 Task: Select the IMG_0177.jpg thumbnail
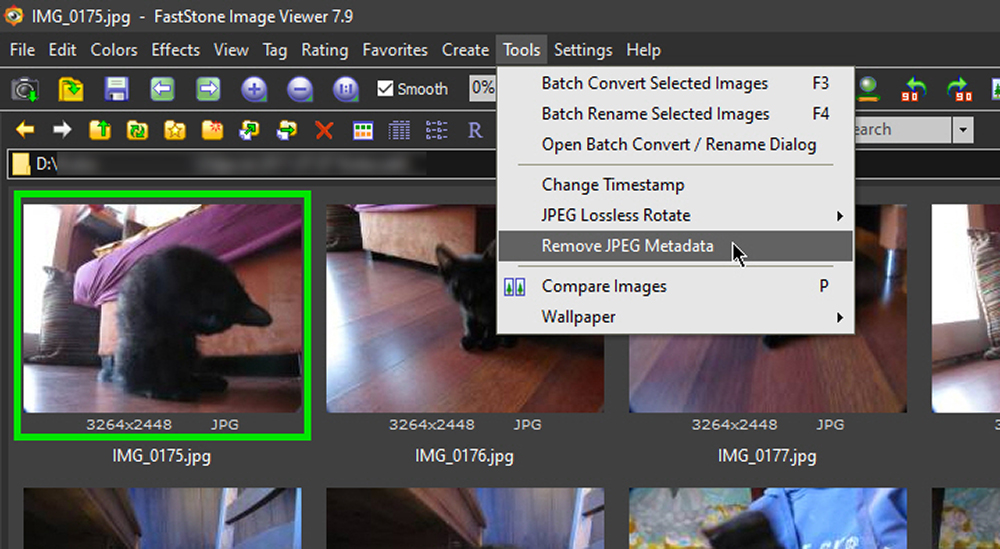tap(768, 309)
